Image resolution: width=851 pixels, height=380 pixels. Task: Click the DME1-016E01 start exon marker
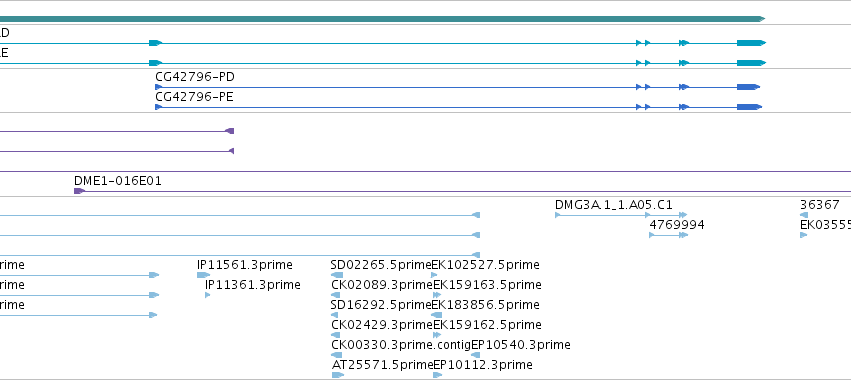coord(79,191)
